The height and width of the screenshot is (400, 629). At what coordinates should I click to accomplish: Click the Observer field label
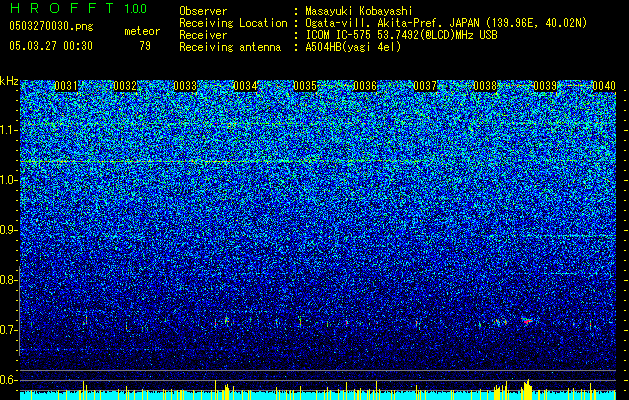click(x=203, y=11)
